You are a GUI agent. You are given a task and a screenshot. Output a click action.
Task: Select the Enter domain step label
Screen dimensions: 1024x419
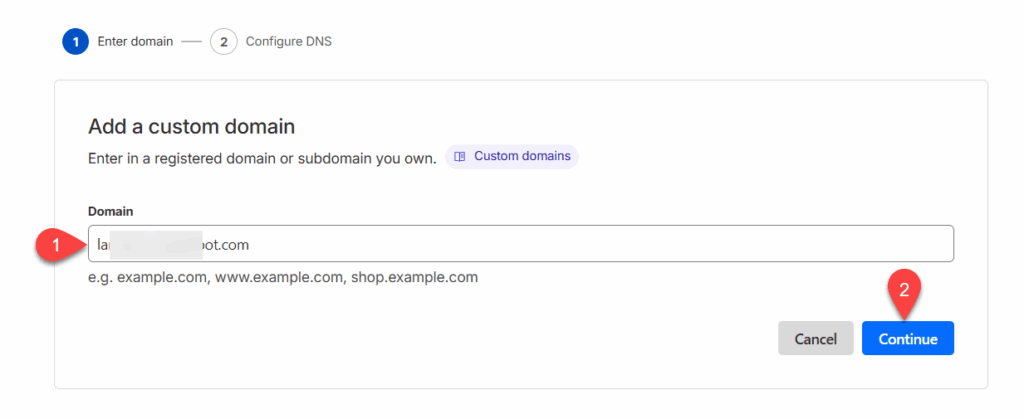tap(135, 42)
